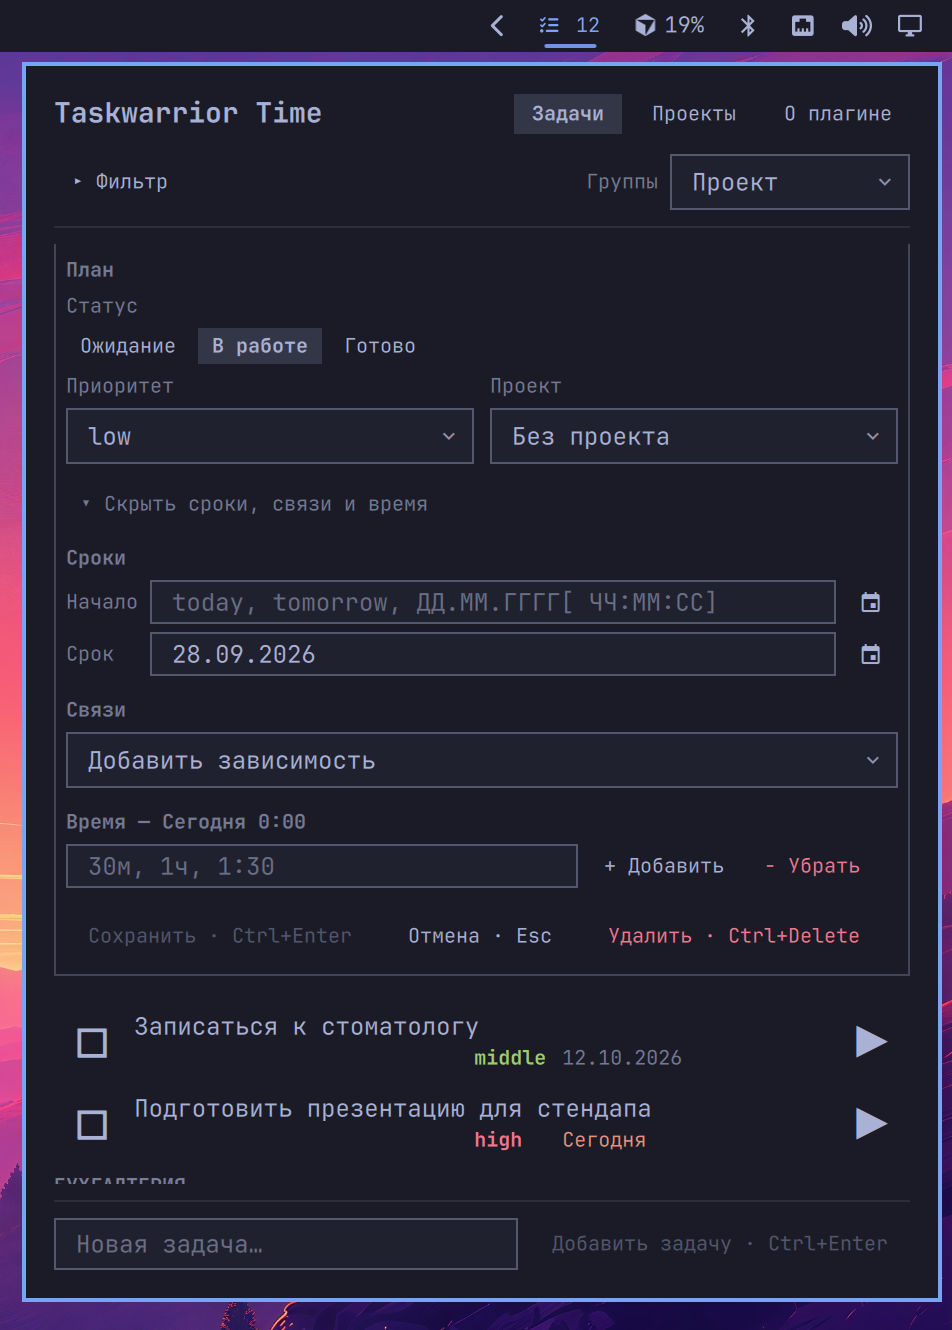Open the О плагине tab
Image resolution: width=952 pixels, height=1330 pixels.
(837, 114)
